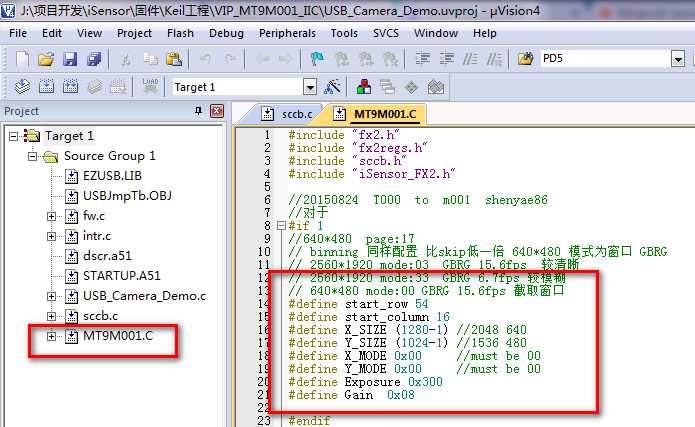Viewport: 695px width, 427px height.
Task: Save the current file with disk icon
Action: point(70,59)
